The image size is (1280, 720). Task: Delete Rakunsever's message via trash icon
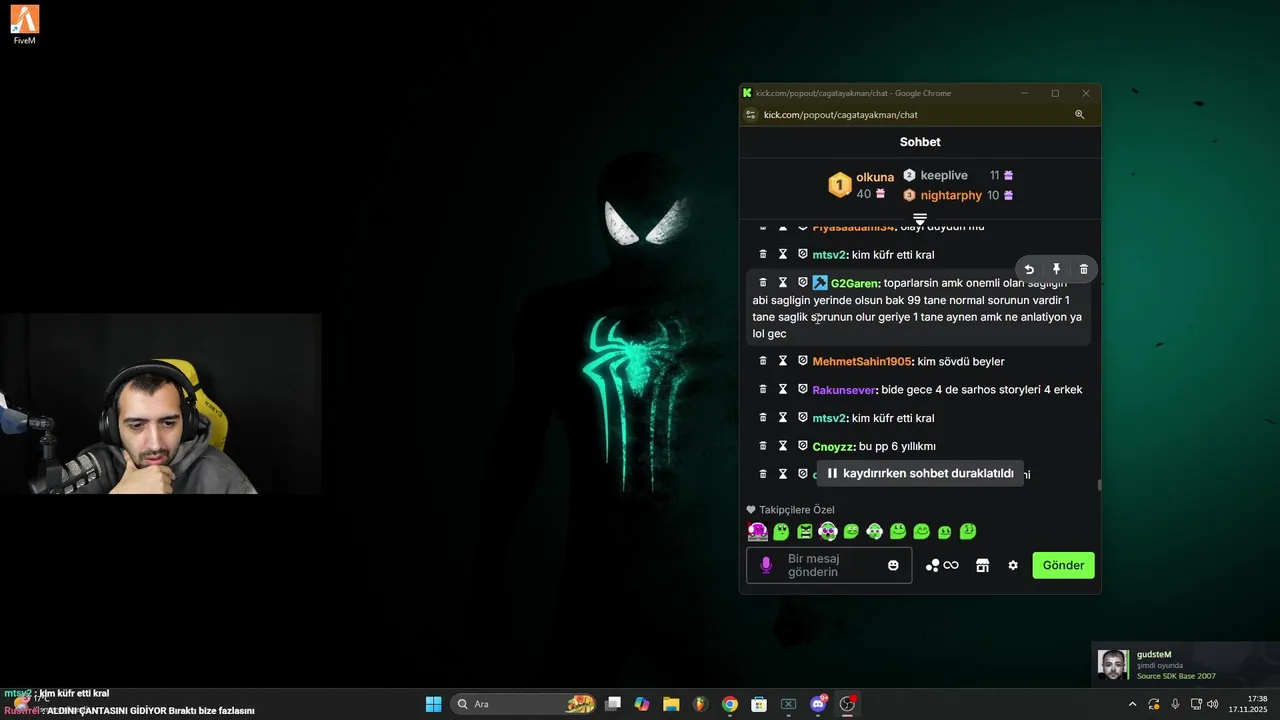[x=763, y=389]
